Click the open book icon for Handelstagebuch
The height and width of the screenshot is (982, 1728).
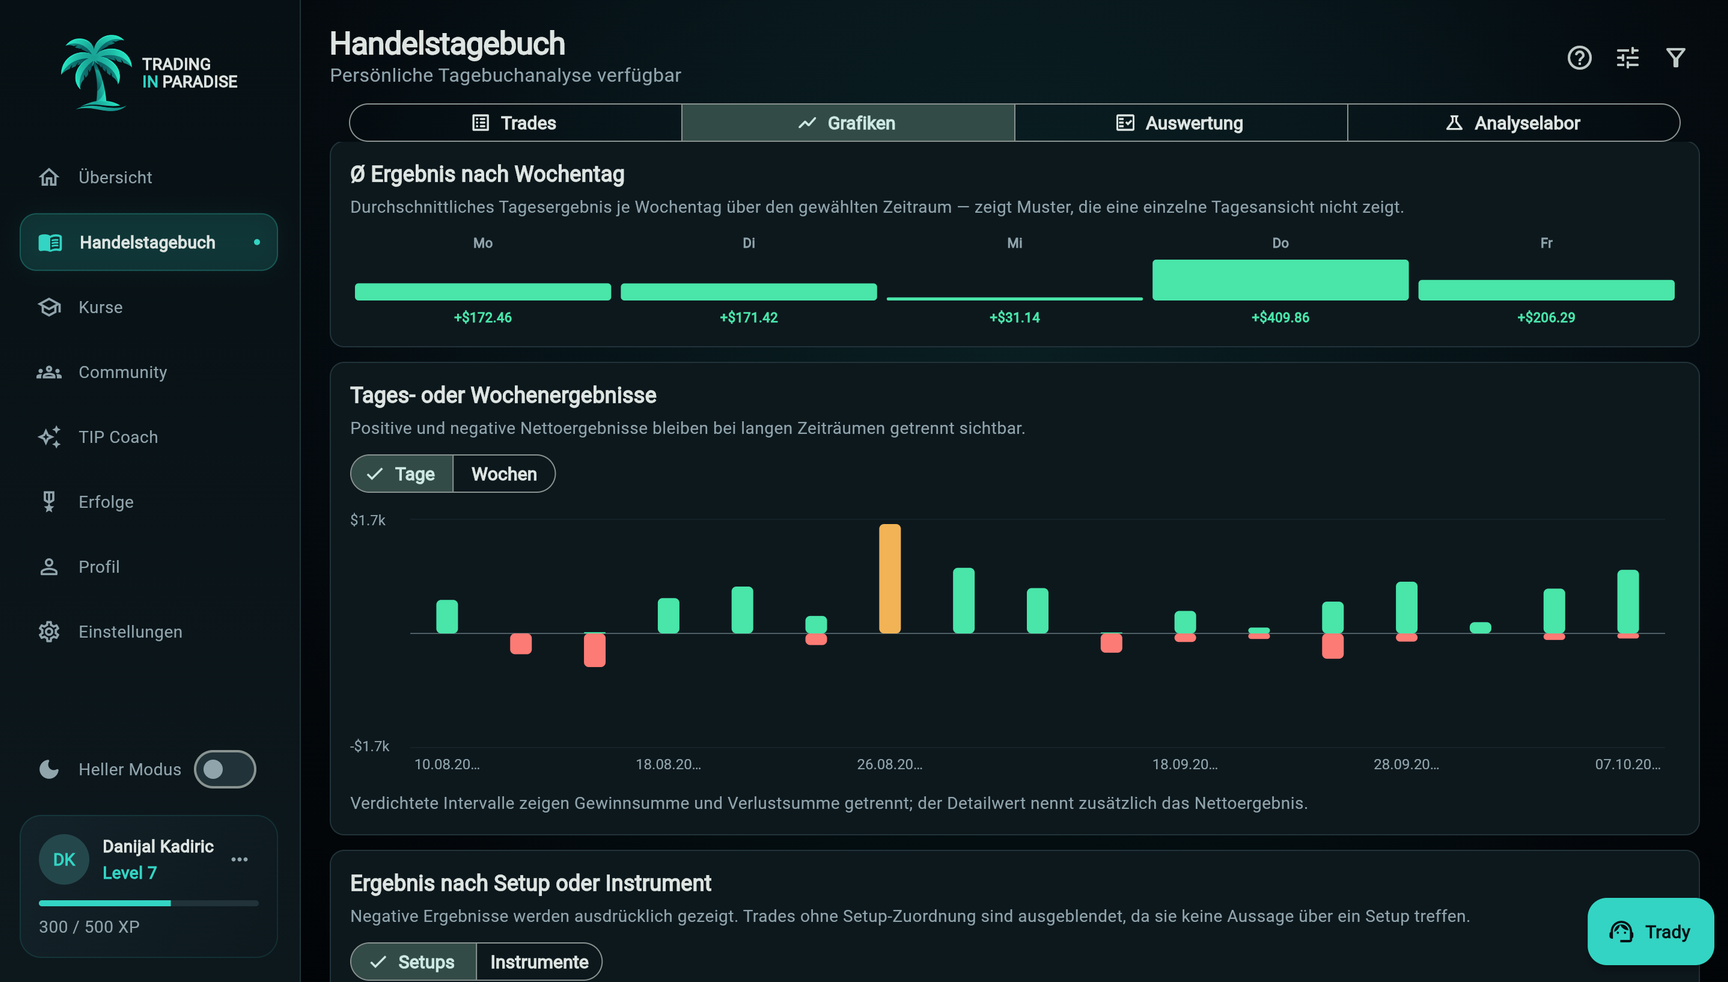point(50,242)
